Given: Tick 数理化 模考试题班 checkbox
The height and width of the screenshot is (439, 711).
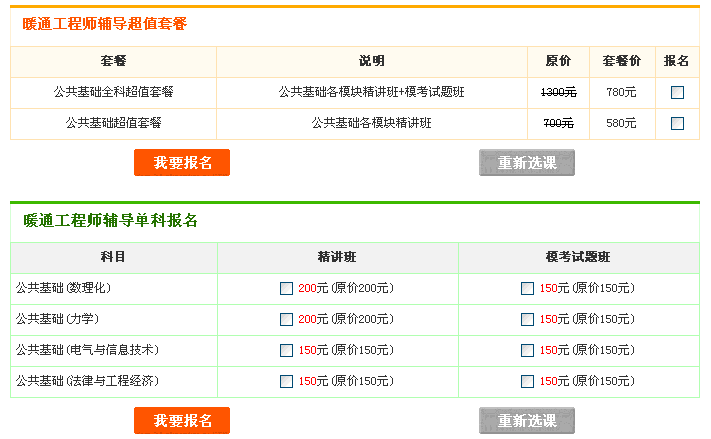Looking at the screenshot, I should pyautogui.click(x=527, y=289).
